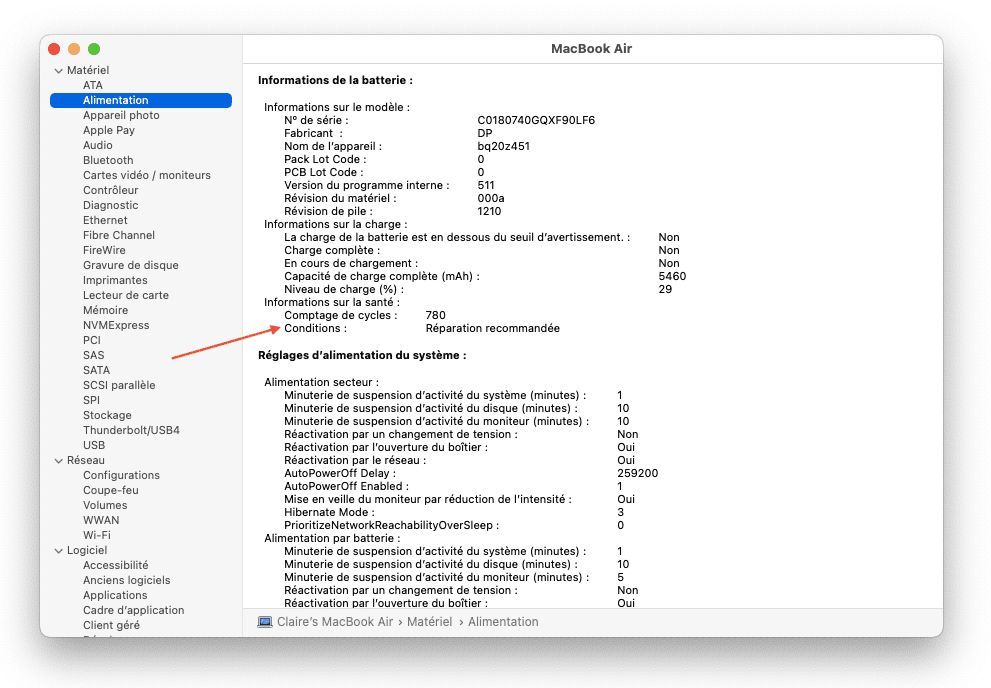991x688 pixels.
Task: Select Applications under Logiciel
Action: [x=115, y=595]
